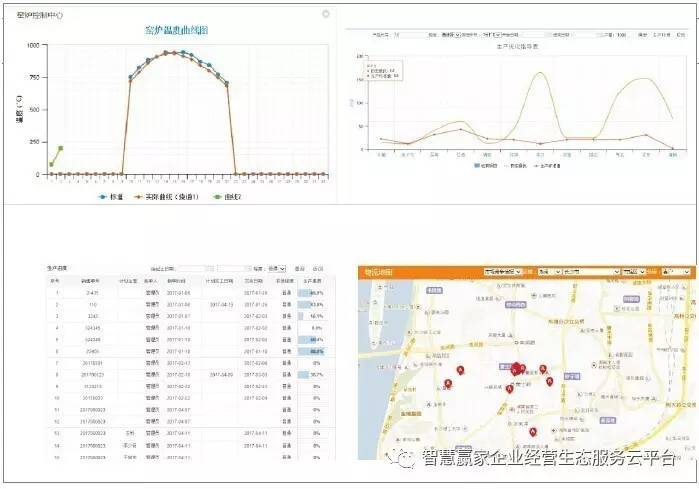Open the last dropdown in the orange map header
The width and height of the screenshot is (699, 489).
[673, 271]
